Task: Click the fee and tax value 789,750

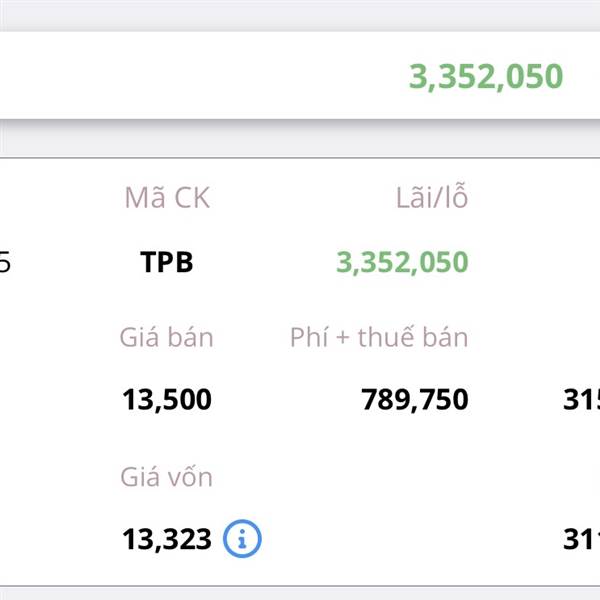Action: click(415, 399)
